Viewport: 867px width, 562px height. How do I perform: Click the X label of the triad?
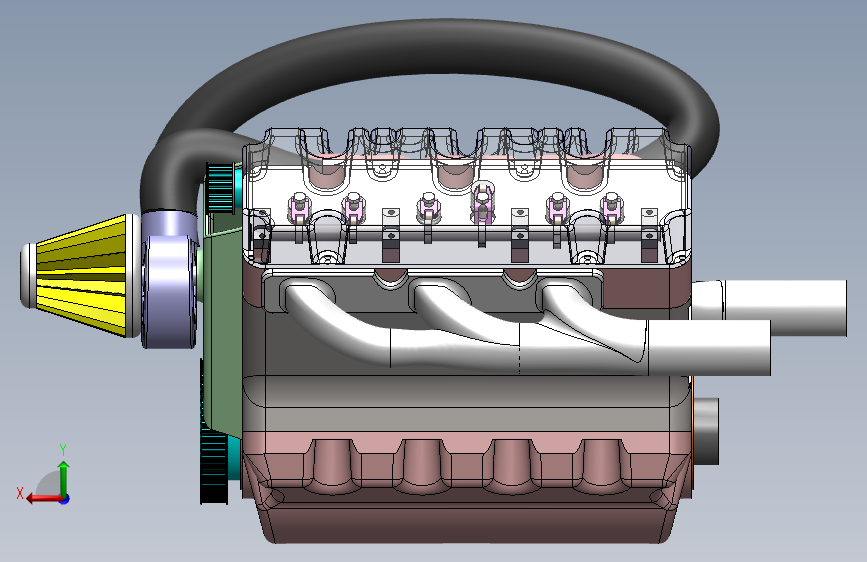pyautogui.click(x=20, y=493)
